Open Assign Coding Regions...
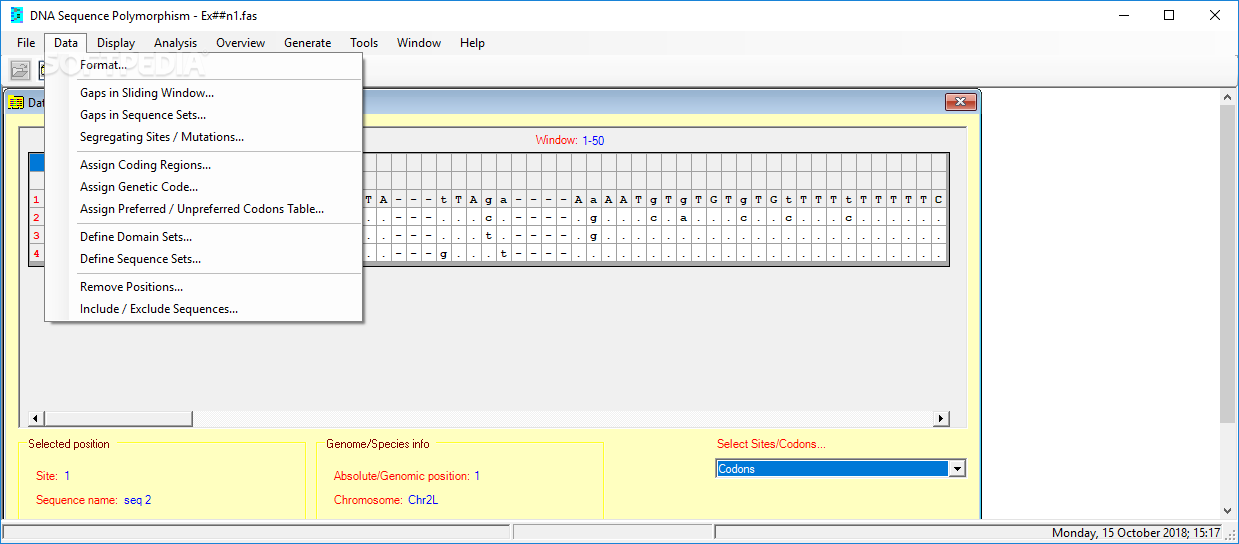1239x544 pixels. (x=204, y=165)
